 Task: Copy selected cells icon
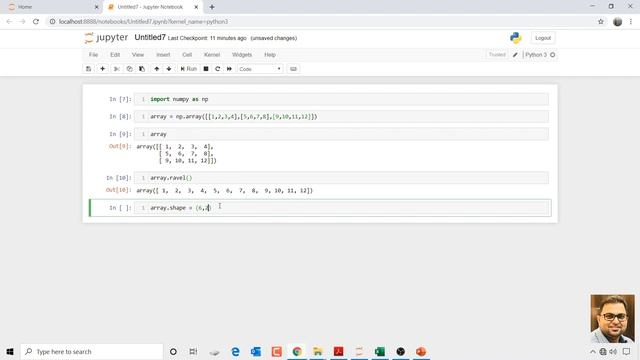point(129,69)
